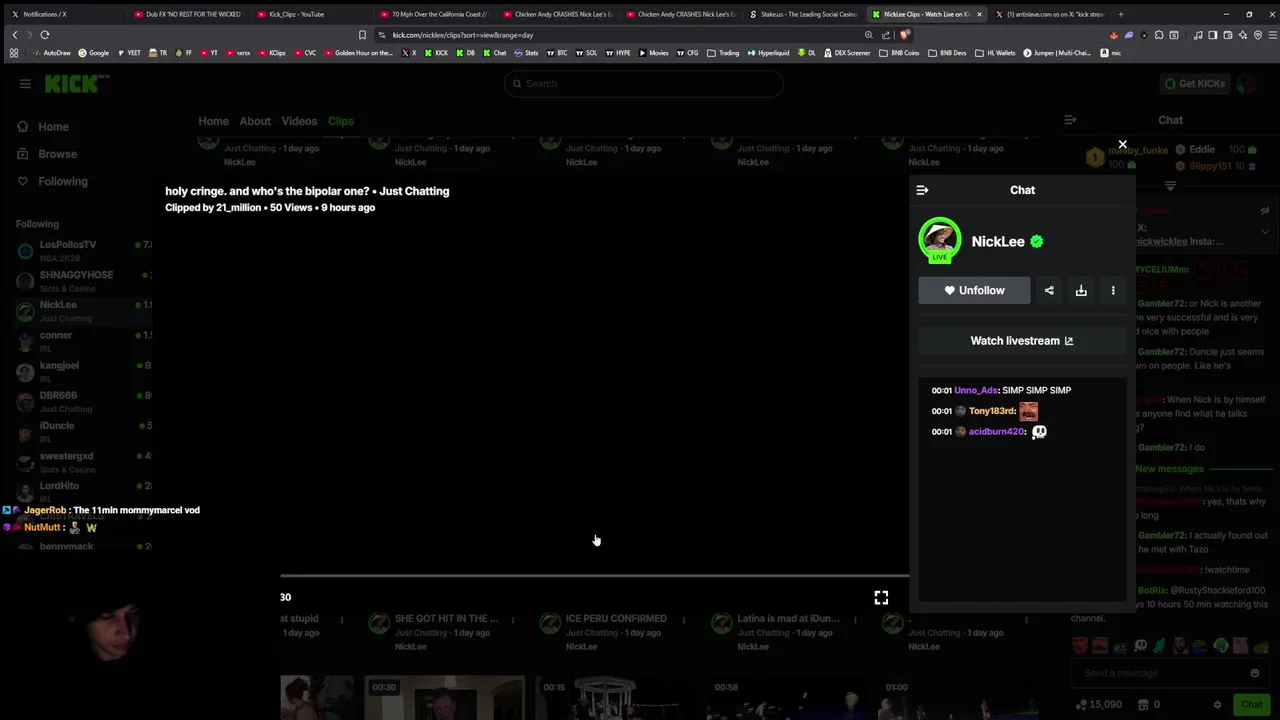Hide the pinned message eye icon
Image resolution: width=1280 pixels, height=720 pixels.
click(1265, 211)
